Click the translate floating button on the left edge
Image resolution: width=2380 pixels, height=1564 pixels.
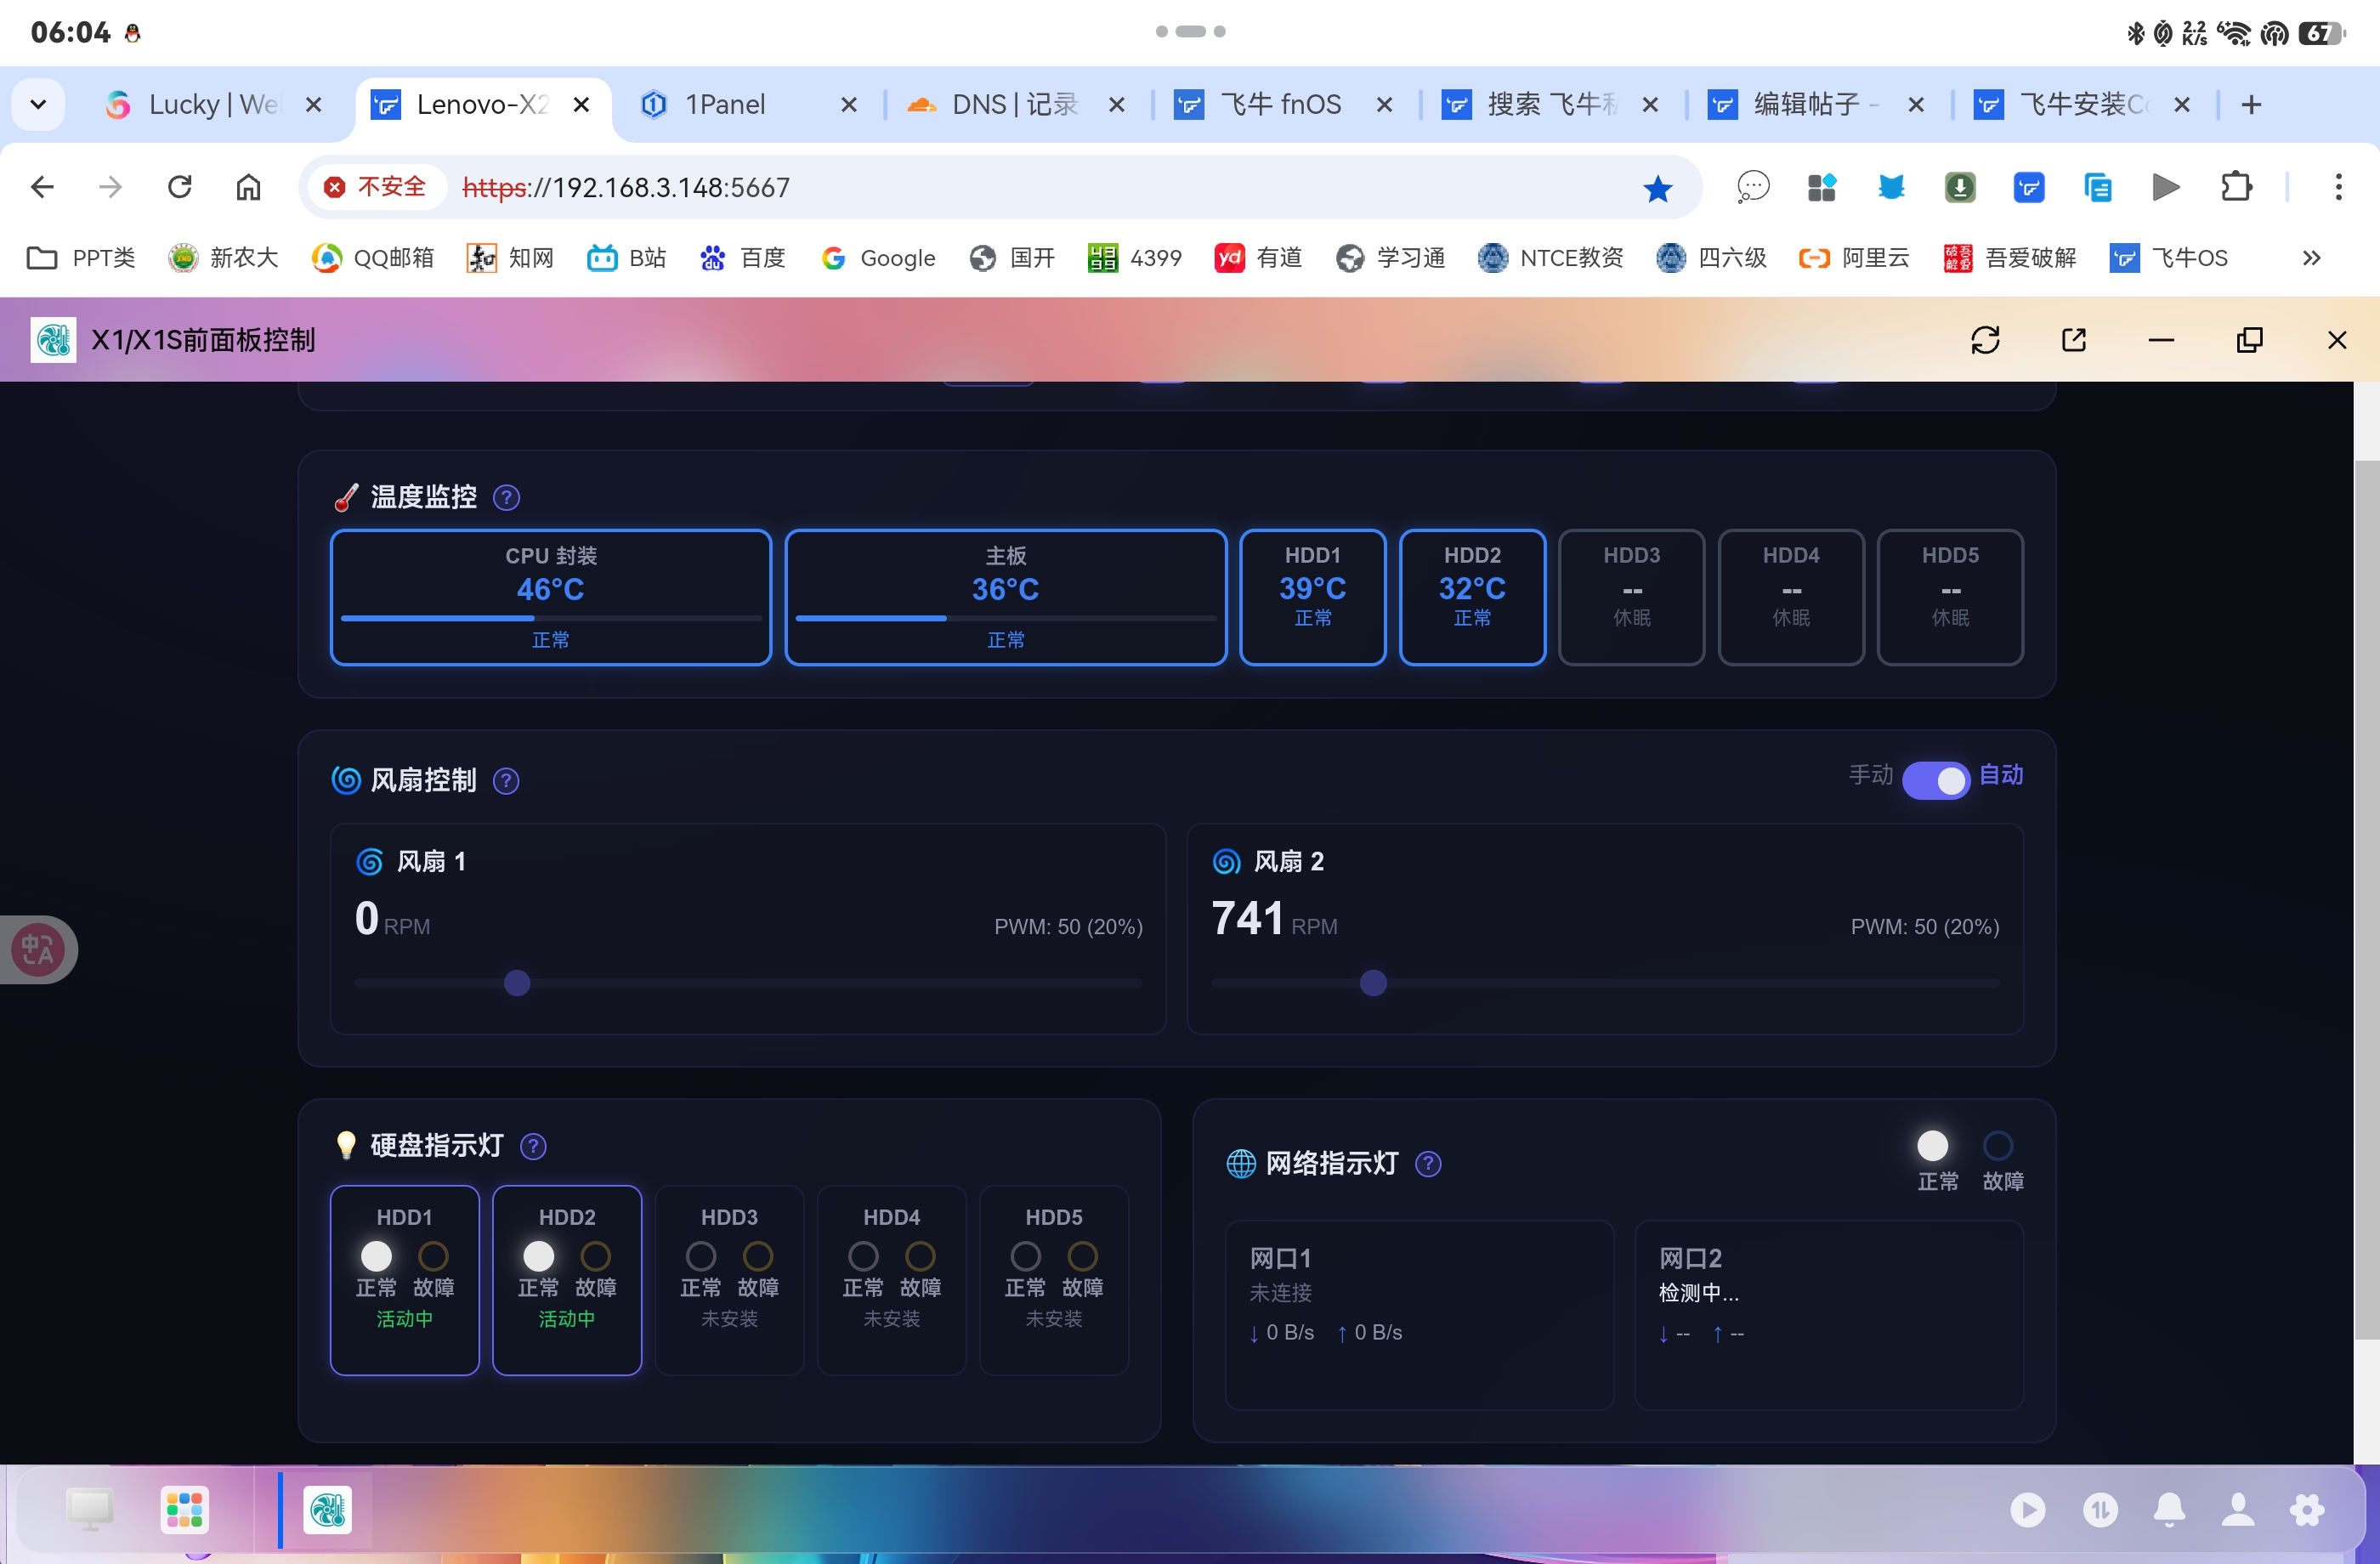38,949
